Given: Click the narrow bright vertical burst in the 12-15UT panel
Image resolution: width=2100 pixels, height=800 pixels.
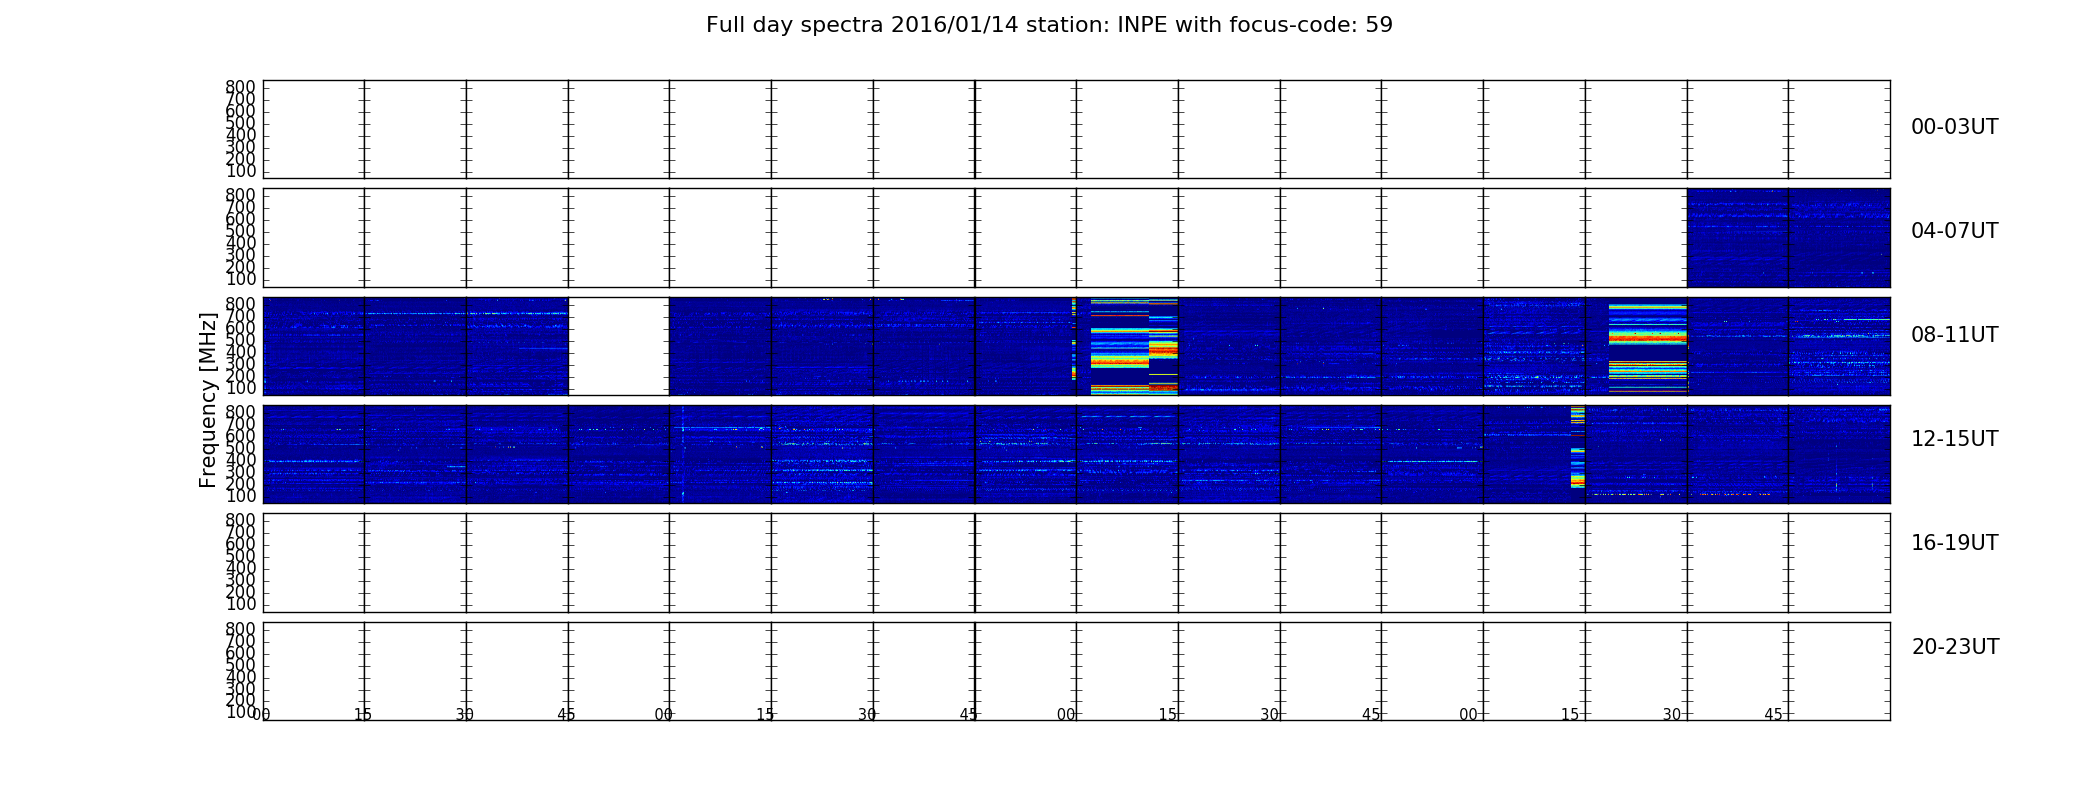Looking at the screenshot, I should tap(1577, 447).
